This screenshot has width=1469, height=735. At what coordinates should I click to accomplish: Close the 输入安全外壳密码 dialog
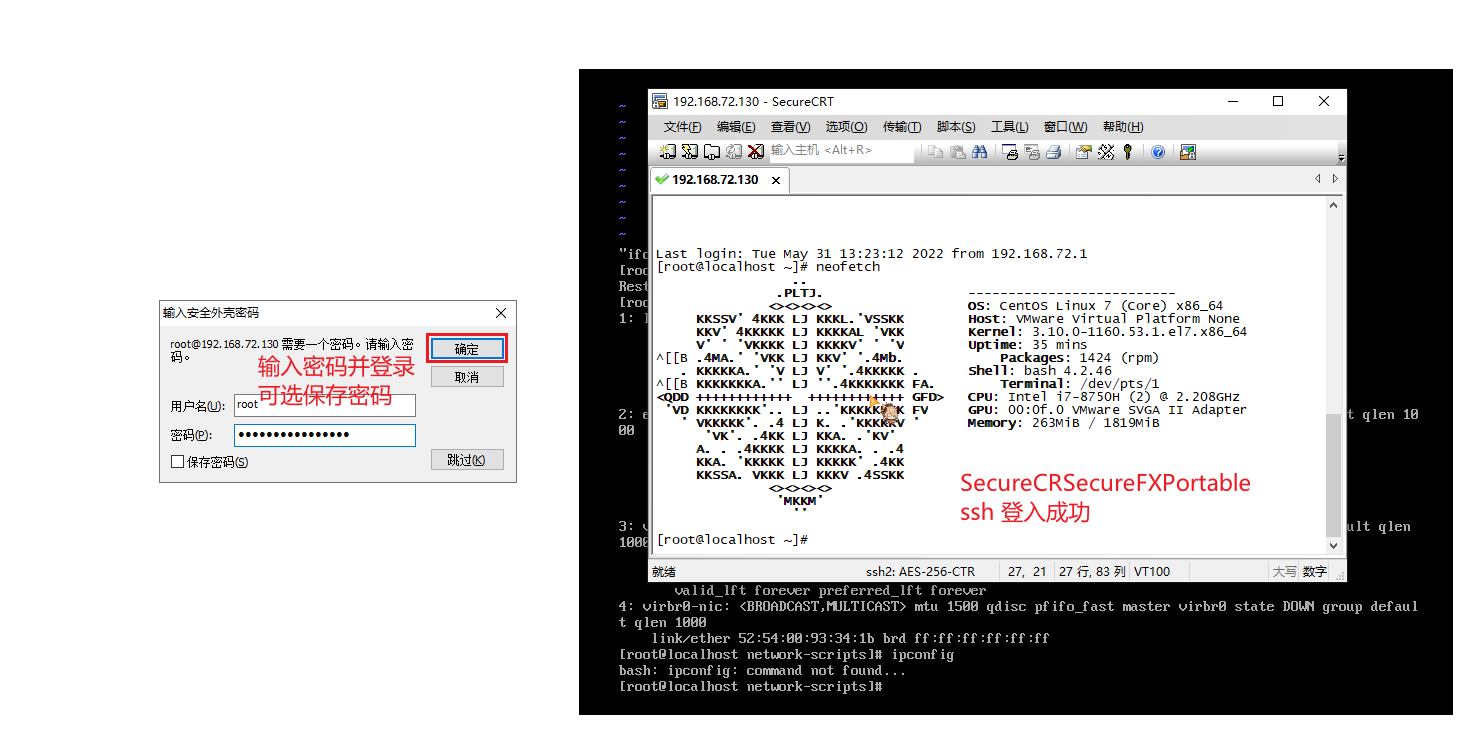click(x=501, y=313)
